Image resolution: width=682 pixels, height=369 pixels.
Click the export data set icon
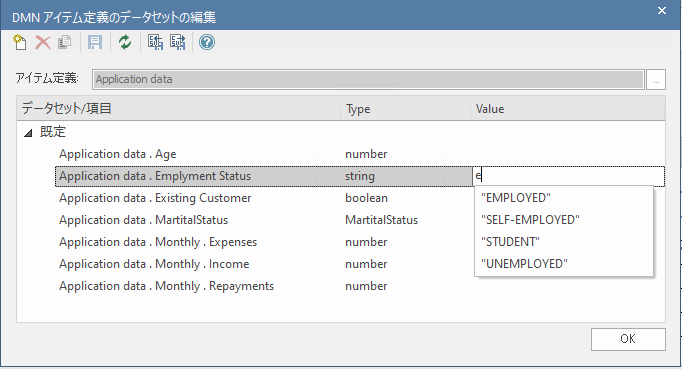click(177, 42)
